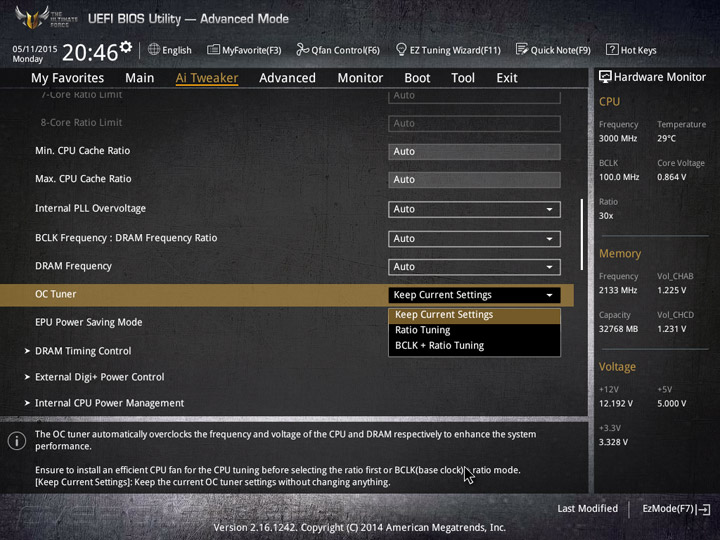Click the globe language icon
This screenshot has width=720, height=540.
[154, 50]
